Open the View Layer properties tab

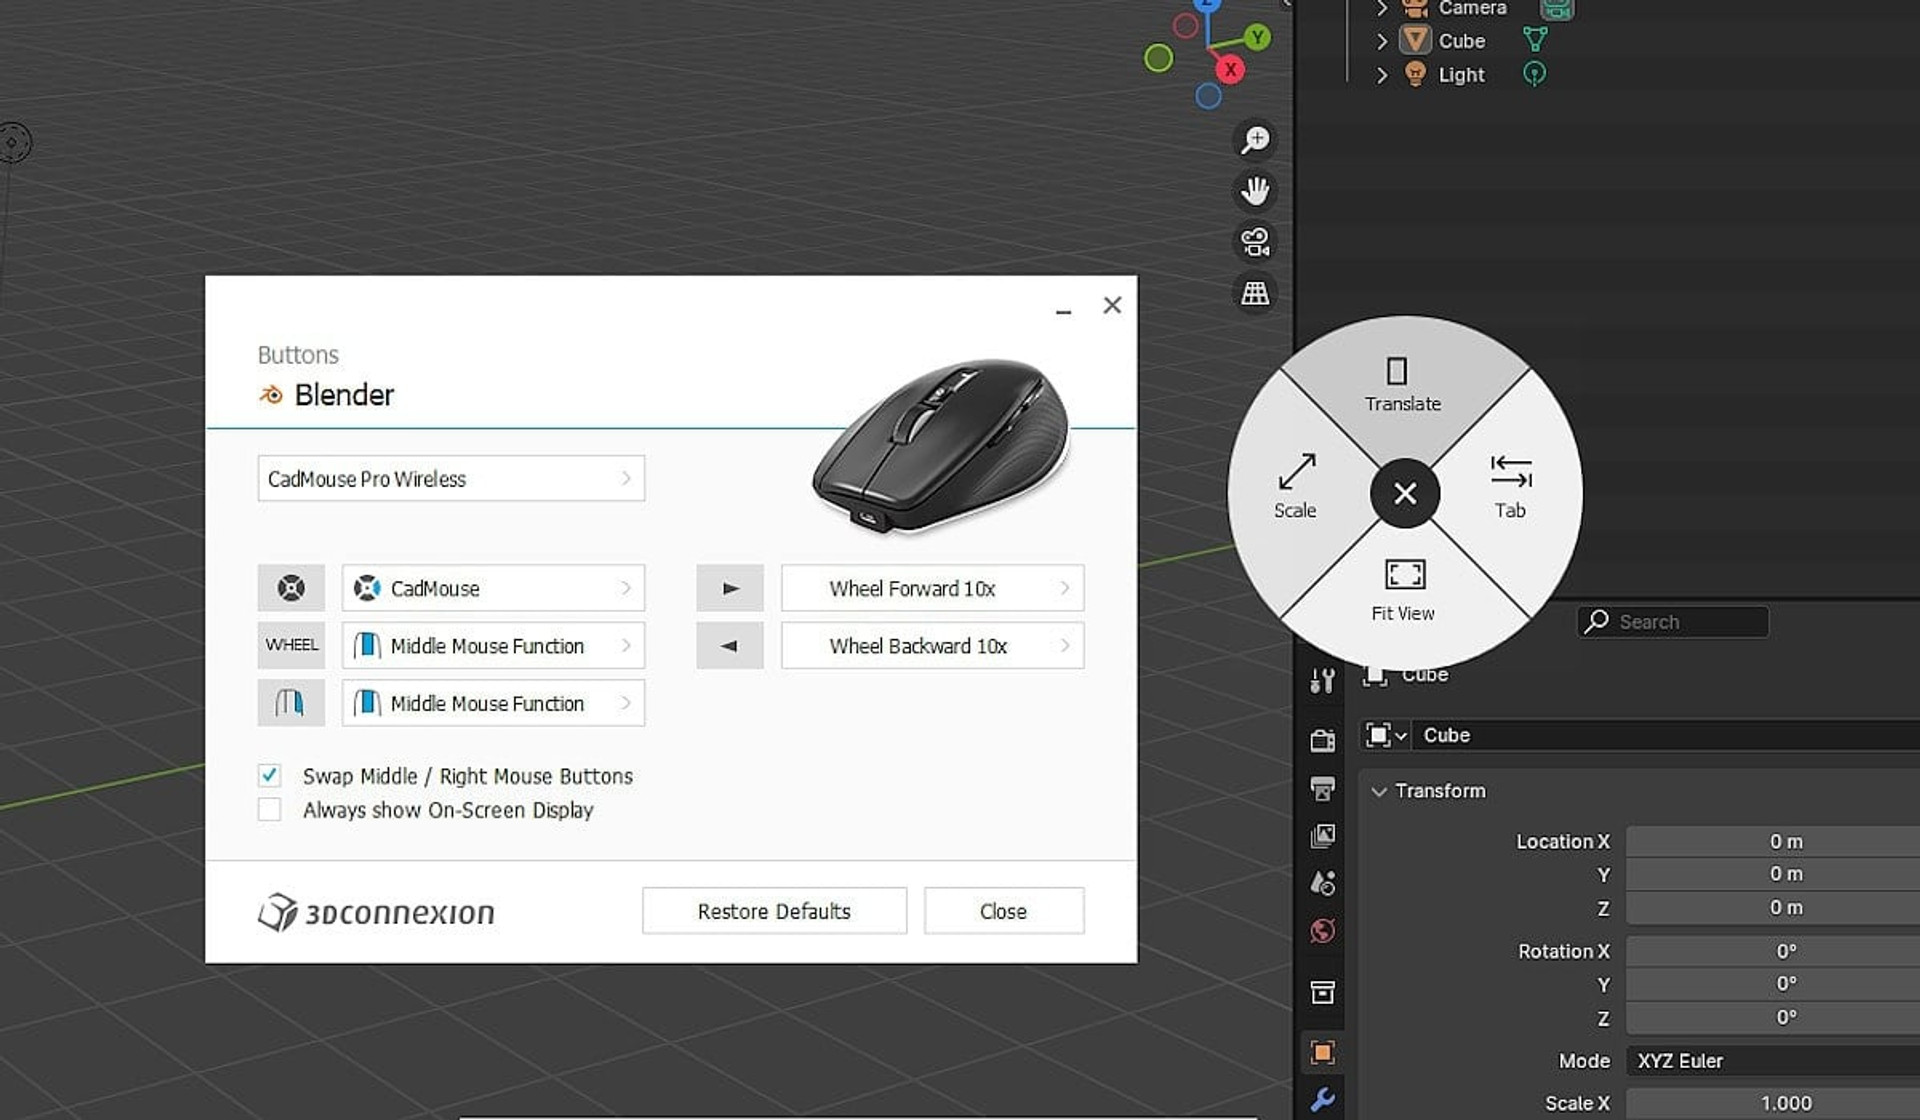[x=1322, y=836]
